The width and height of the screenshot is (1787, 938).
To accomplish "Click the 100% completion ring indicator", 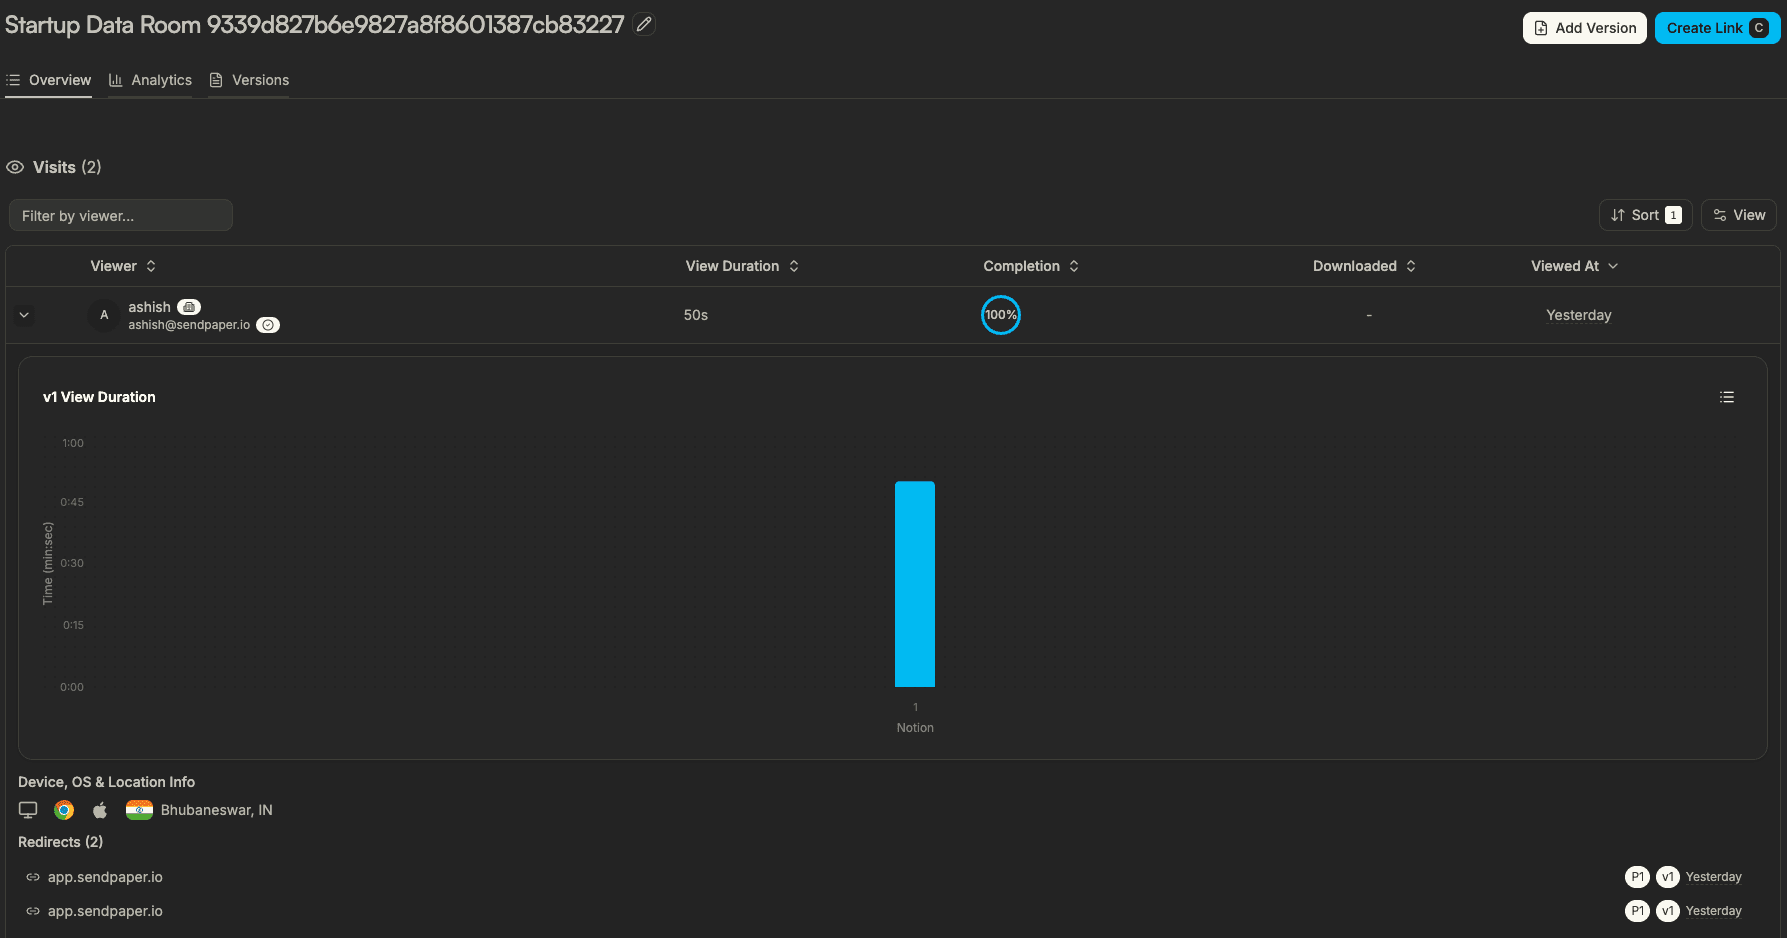I will coord(1001,314).
